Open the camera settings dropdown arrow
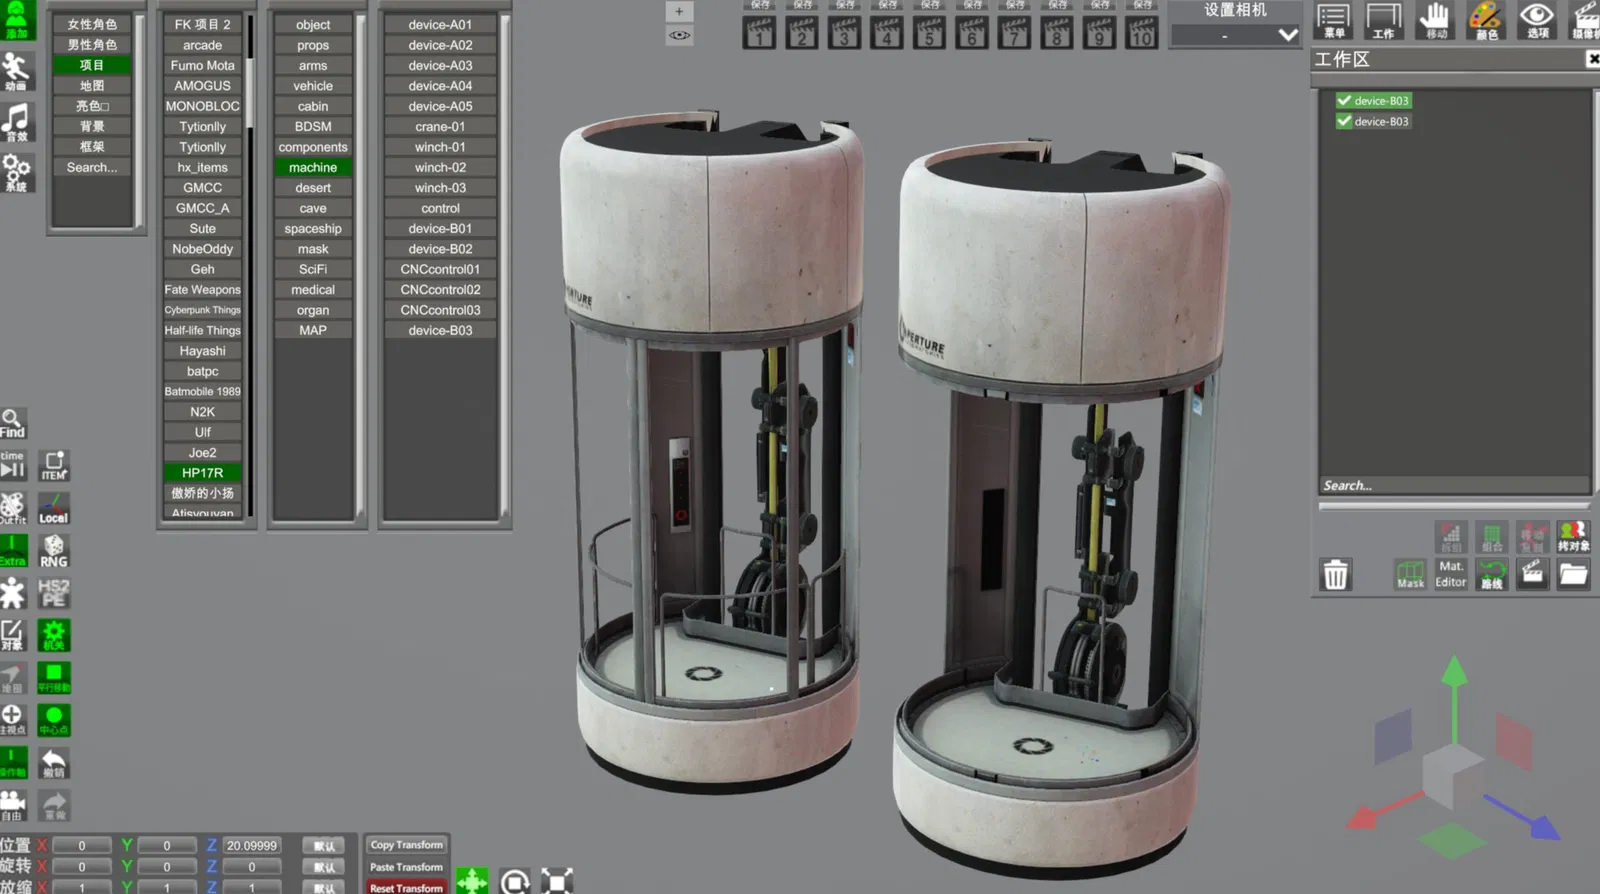This screenshot has height=894, width=1600. point(1288,35)
